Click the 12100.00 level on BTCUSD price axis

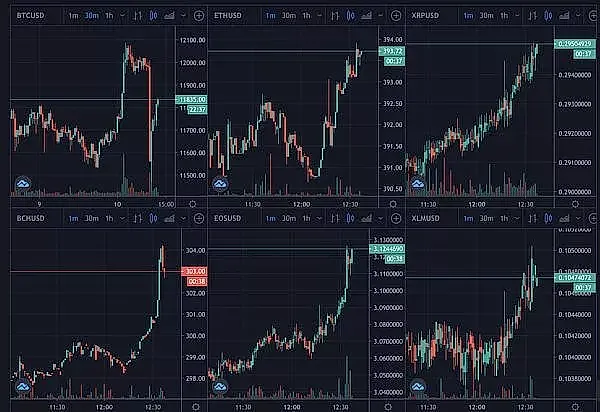tap(192, 40)
